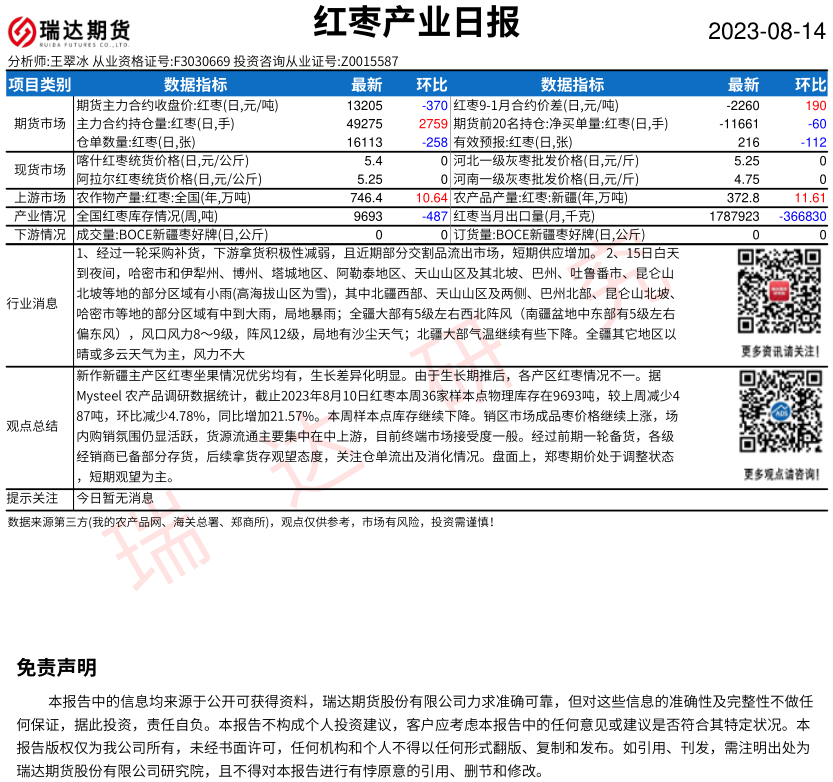Select the 上游市场 category label
Image resolution: width=833 pixels, height=782 pixels.
coord(39,198)
